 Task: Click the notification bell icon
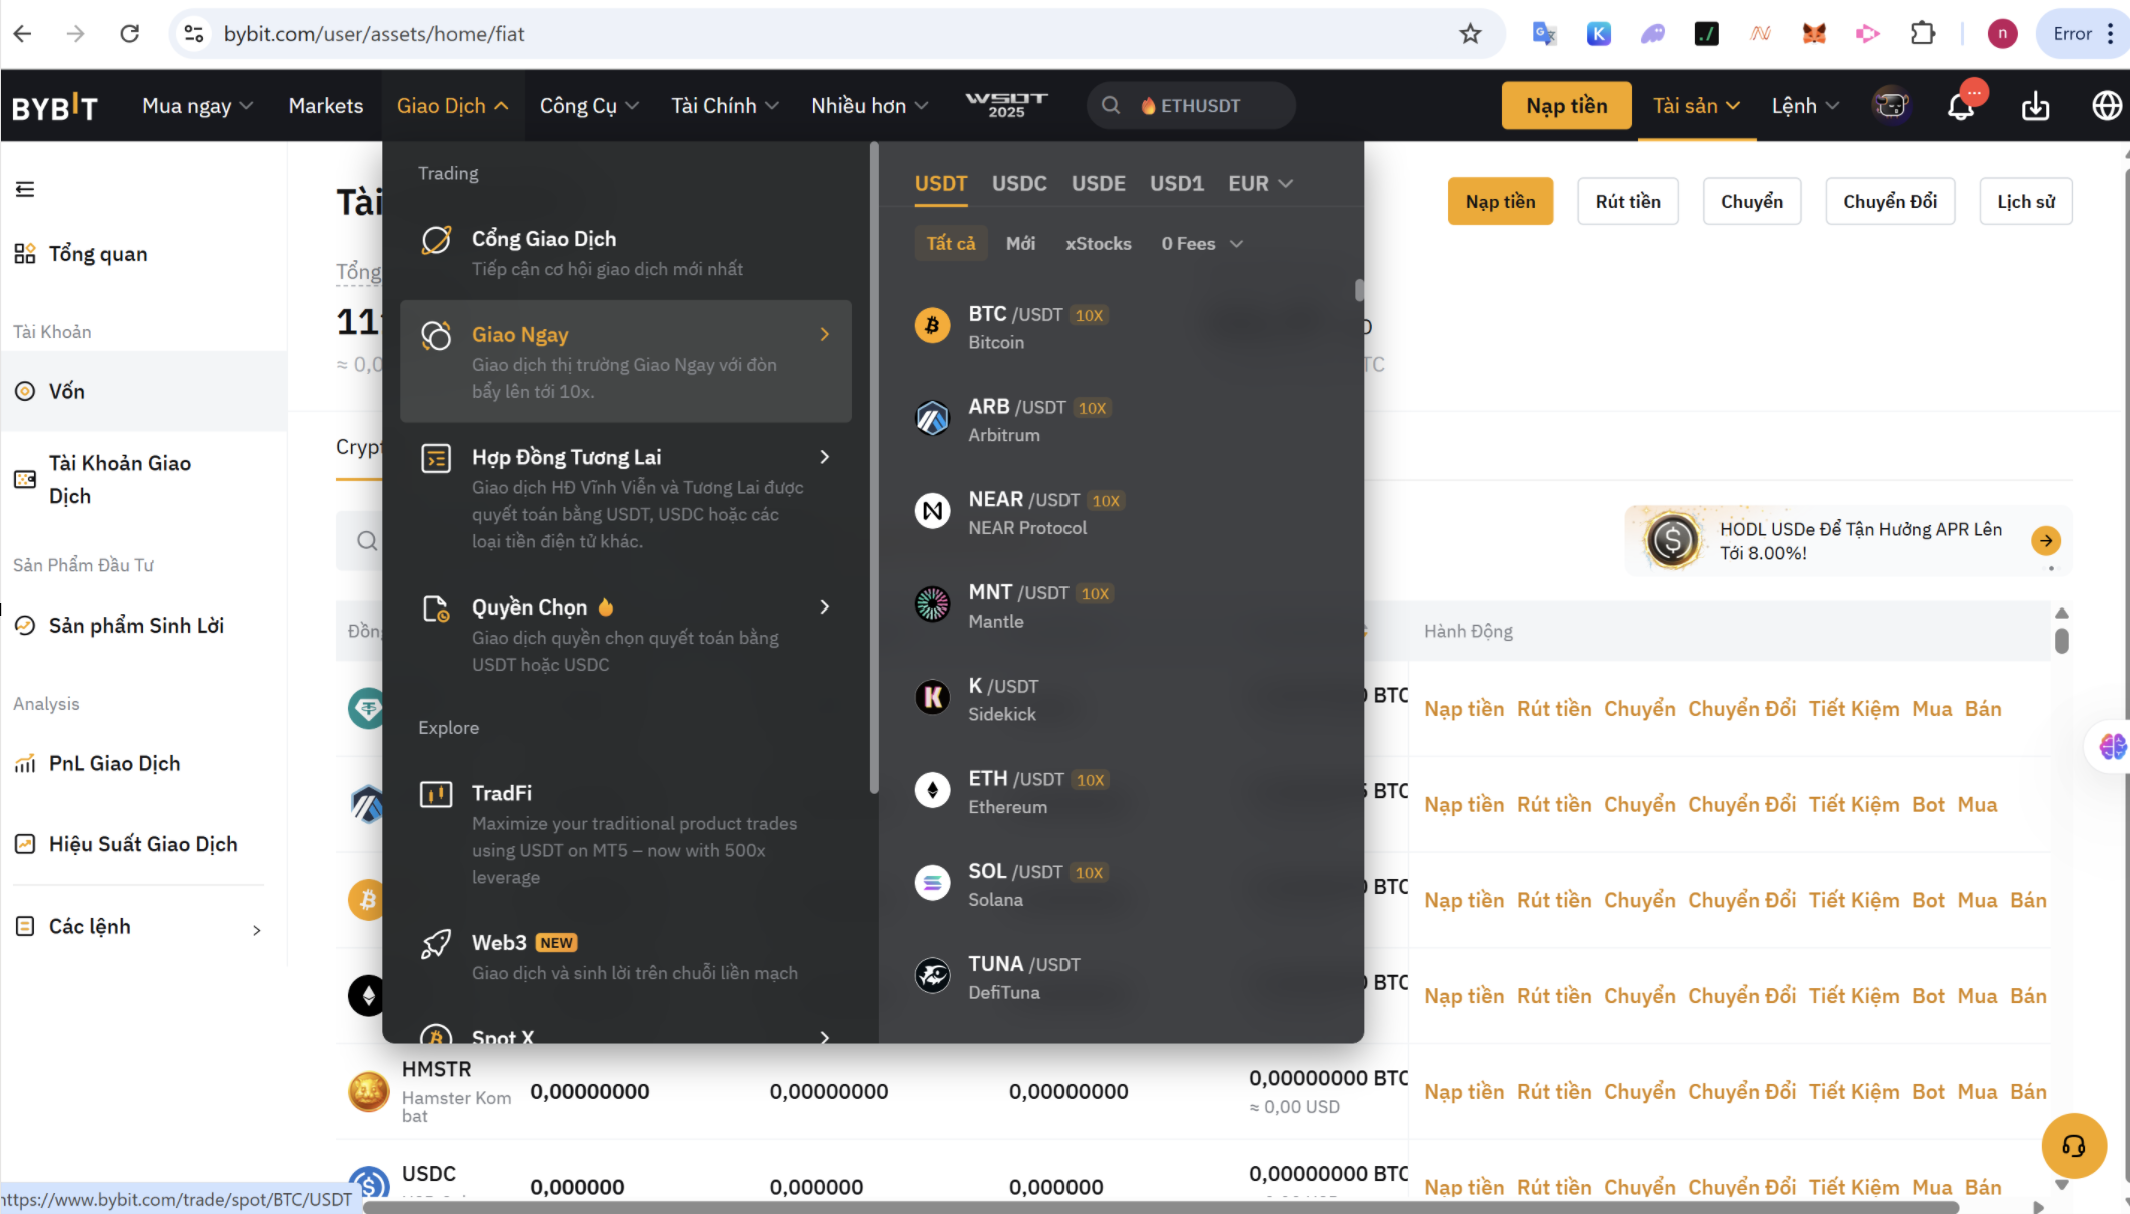(1960, 106)
